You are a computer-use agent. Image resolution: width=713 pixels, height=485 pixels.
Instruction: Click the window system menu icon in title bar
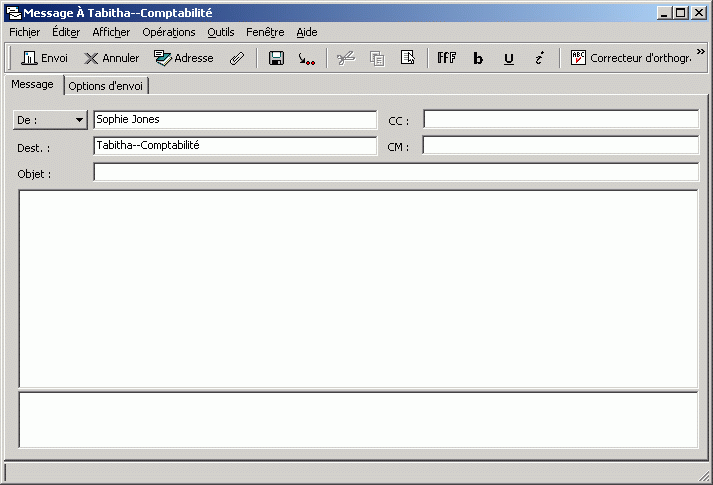click(14, 13)
